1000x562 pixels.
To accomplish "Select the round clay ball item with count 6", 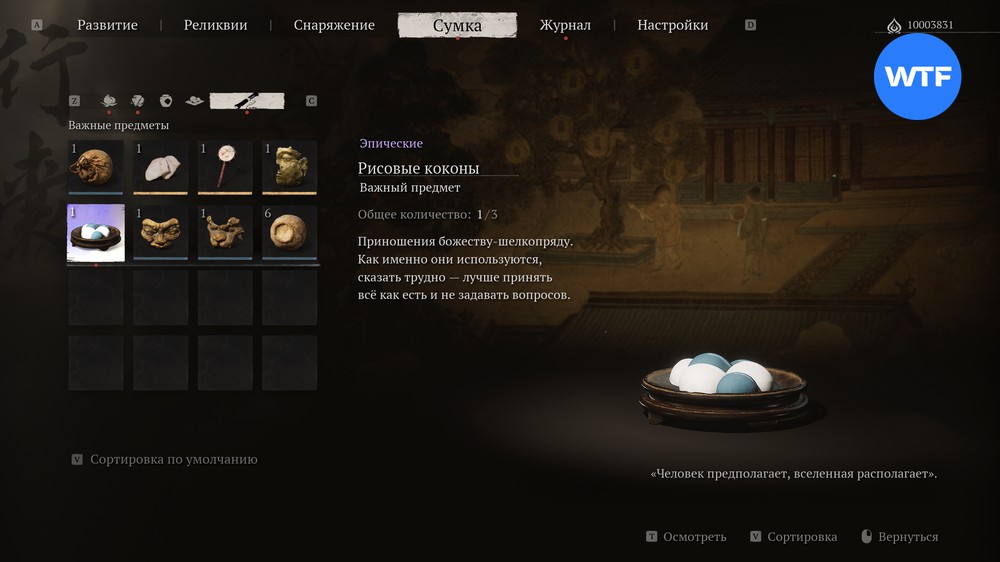I will click(290, 233).
